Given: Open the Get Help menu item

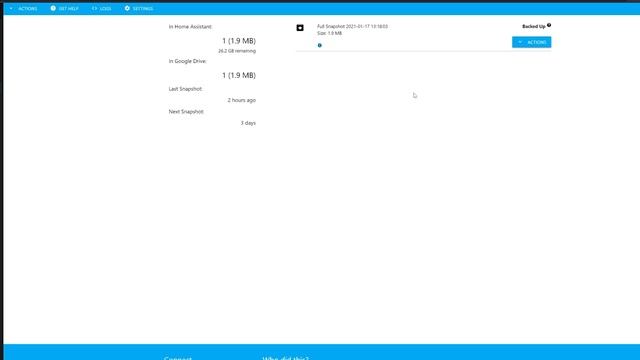Looking at the screenshot, I should tap(64, 9).
